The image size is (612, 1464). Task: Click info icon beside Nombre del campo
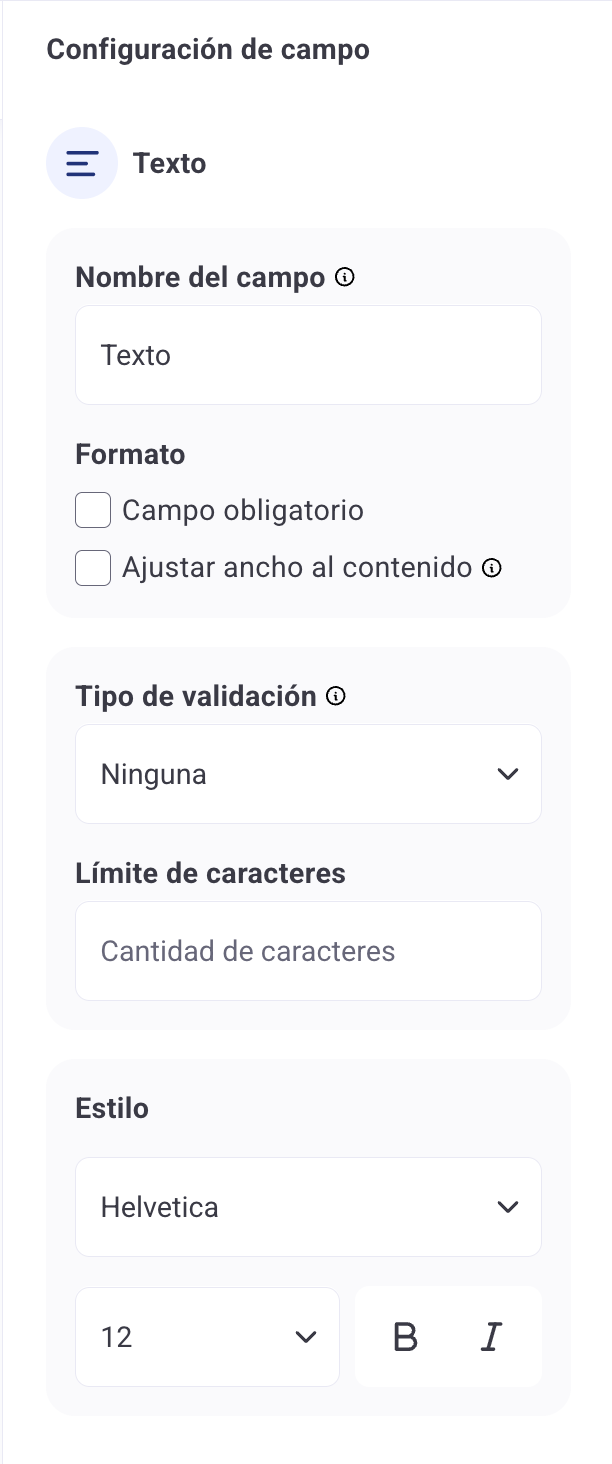tap(345, 277)
